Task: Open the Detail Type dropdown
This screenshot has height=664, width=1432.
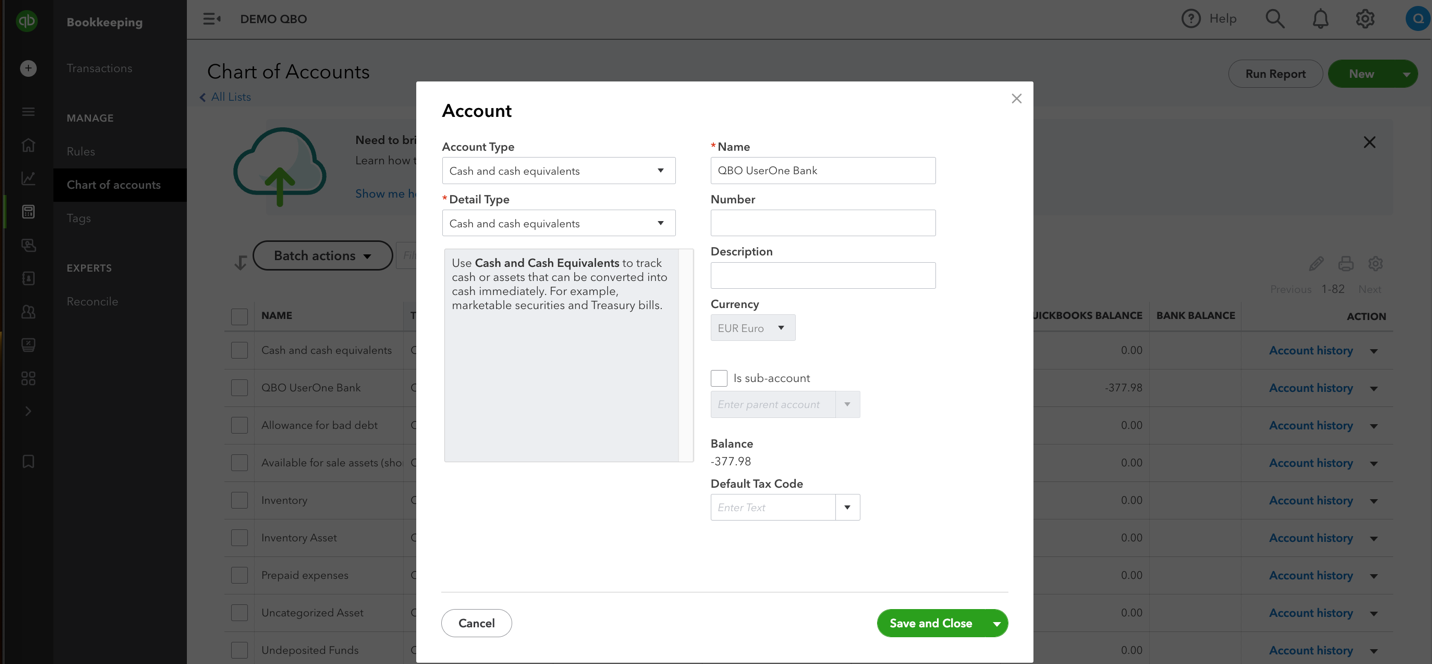Action: 558,223
